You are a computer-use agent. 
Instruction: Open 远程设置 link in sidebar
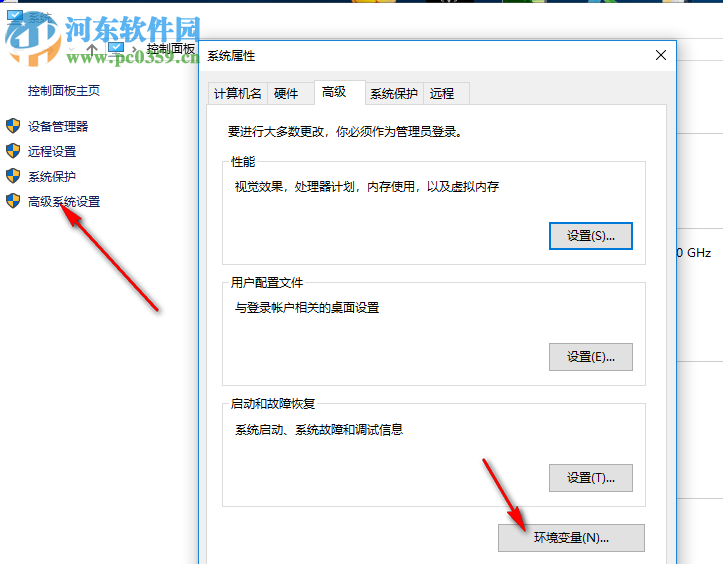(x=52, y=151)
